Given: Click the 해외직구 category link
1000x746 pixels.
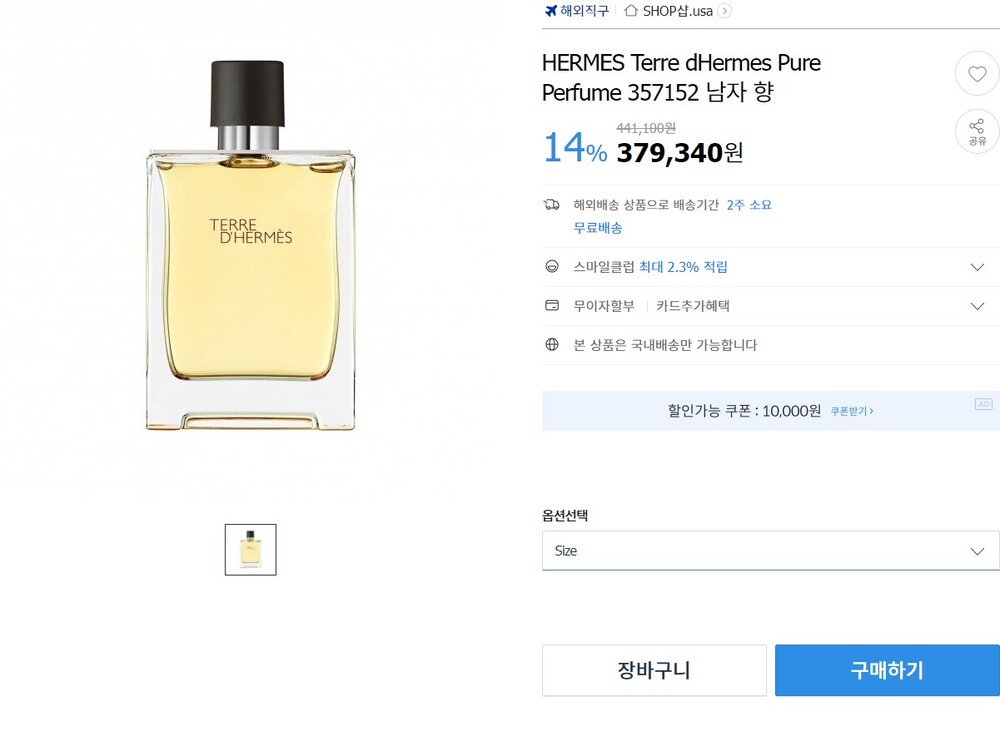Looking at the screenshot, I should [584, 11].
